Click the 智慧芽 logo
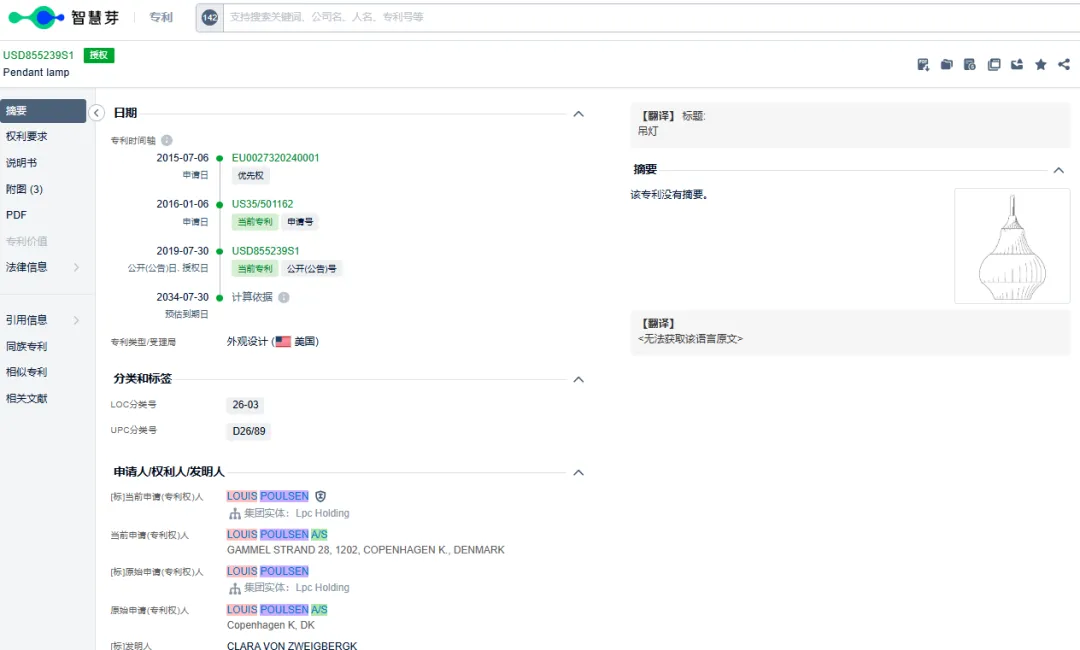Viewport: 1080px width, 650px height. pyautogui.click(x=63, y=17)
